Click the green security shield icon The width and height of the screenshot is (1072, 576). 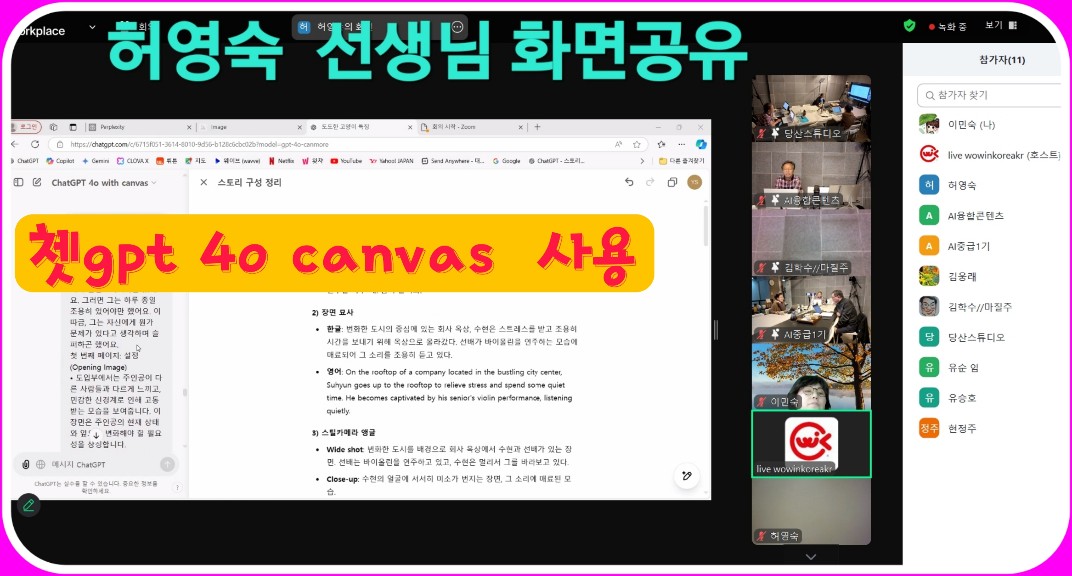coord(909,26)
